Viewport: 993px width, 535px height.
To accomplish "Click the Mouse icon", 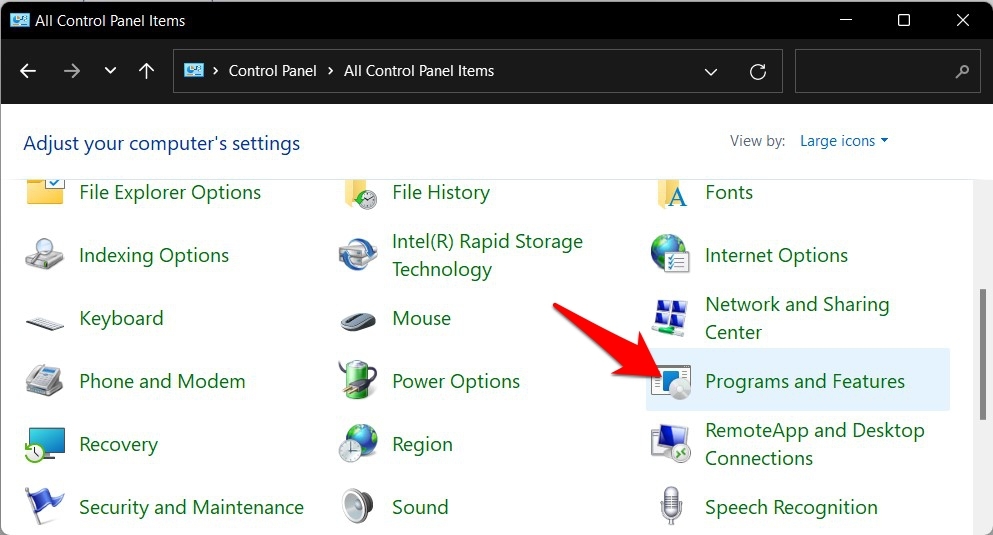I will point(358,320).
